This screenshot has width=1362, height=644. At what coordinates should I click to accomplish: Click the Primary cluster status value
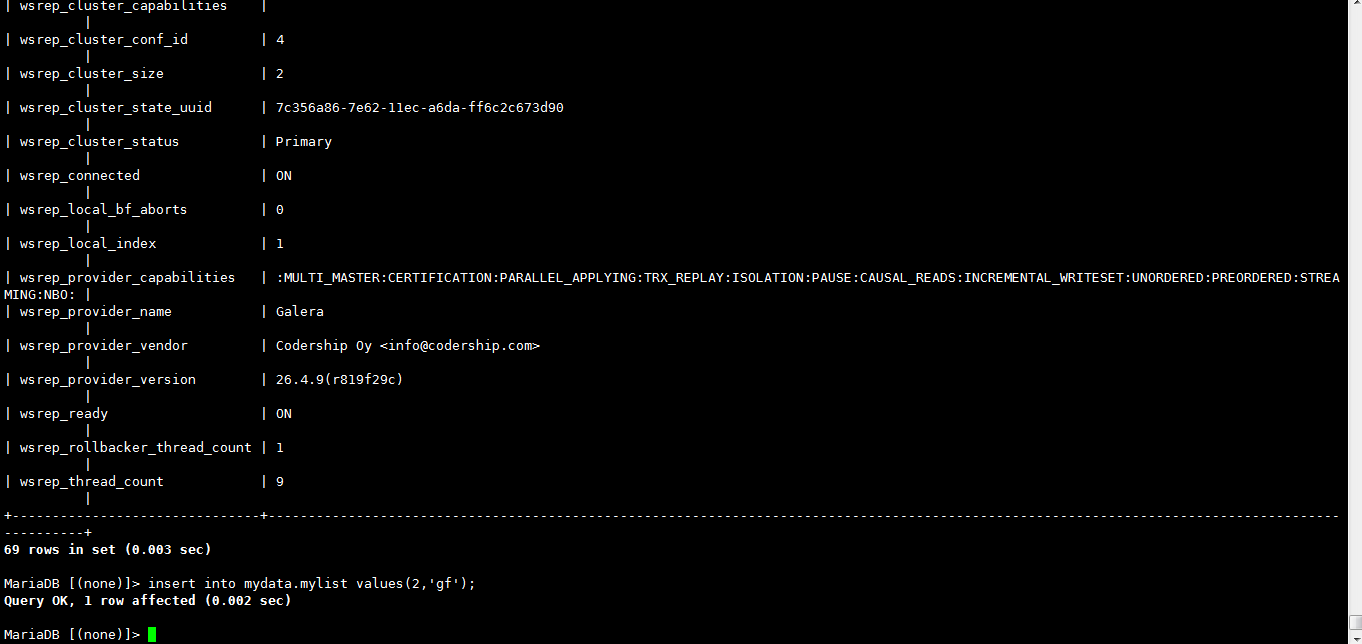click(x=303, y=141)
